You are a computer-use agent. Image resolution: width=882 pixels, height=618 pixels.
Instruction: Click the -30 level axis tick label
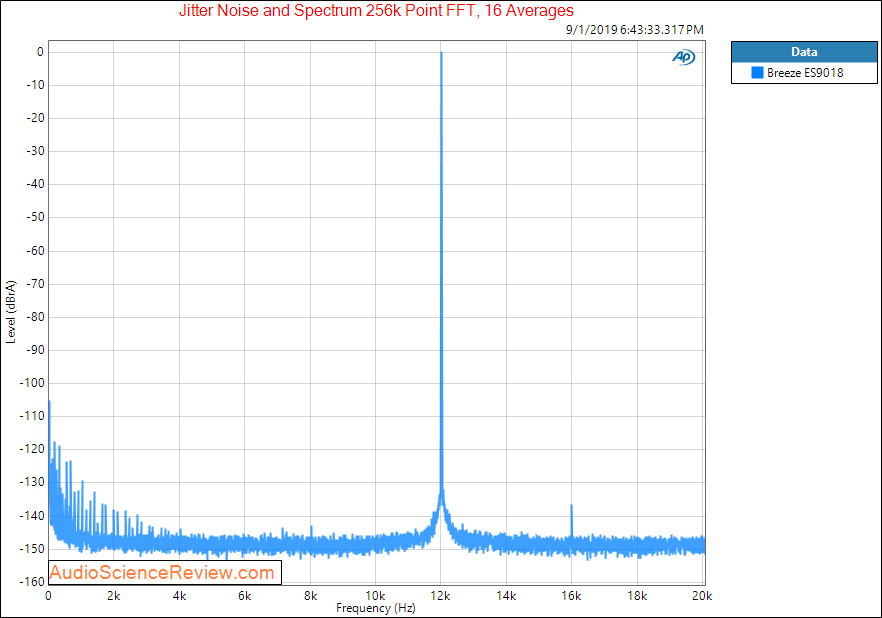[35, 151]
